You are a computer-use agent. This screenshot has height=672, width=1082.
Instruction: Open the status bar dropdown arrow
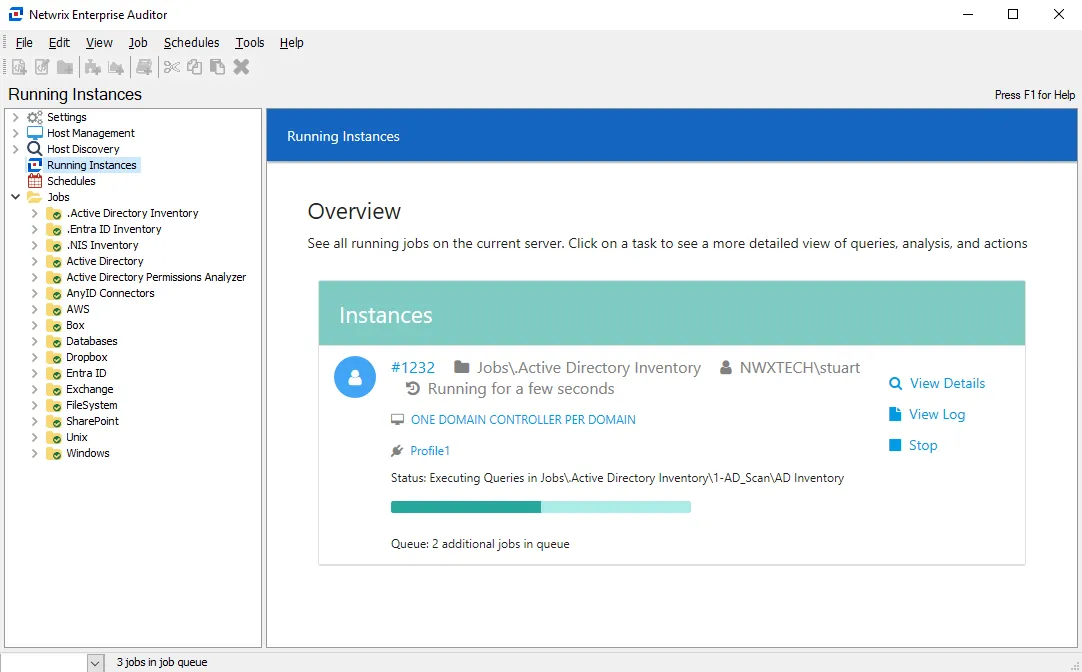click(x=95, y=663)
